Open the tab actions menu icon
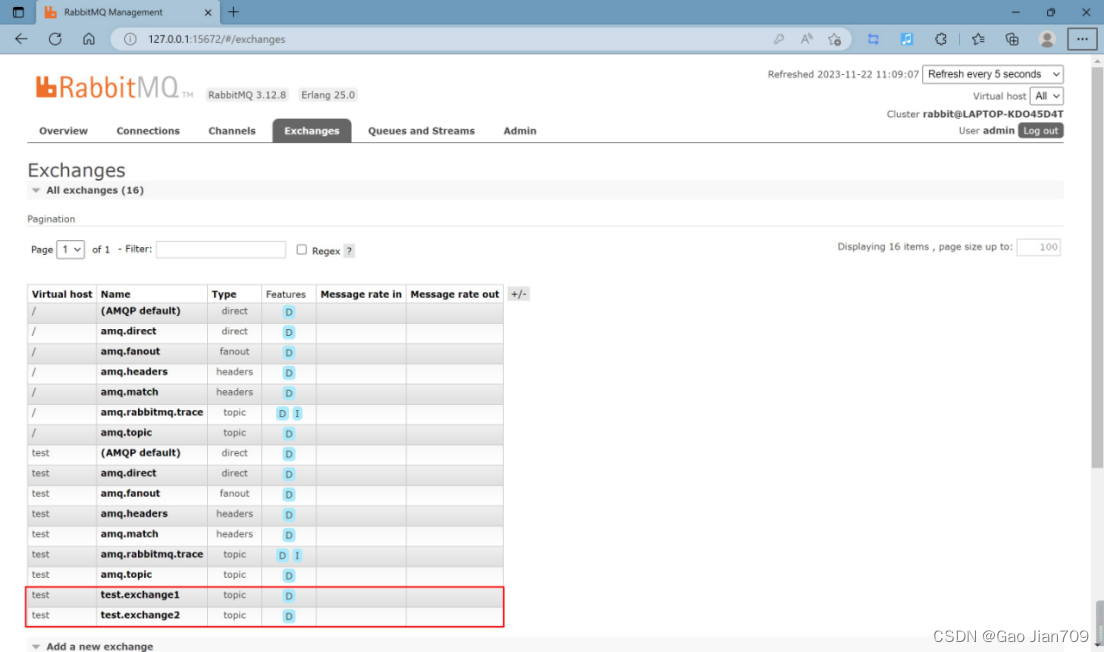The image size is (1104, 652). click(18, 12)
